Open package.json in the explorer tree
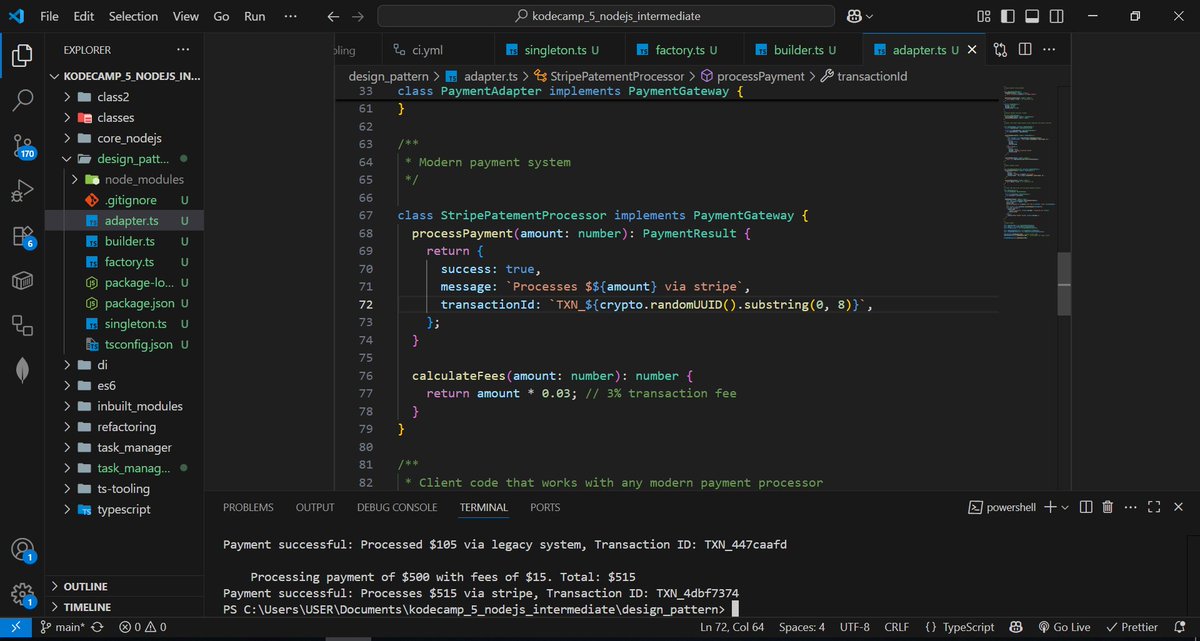 pos(124,303)
